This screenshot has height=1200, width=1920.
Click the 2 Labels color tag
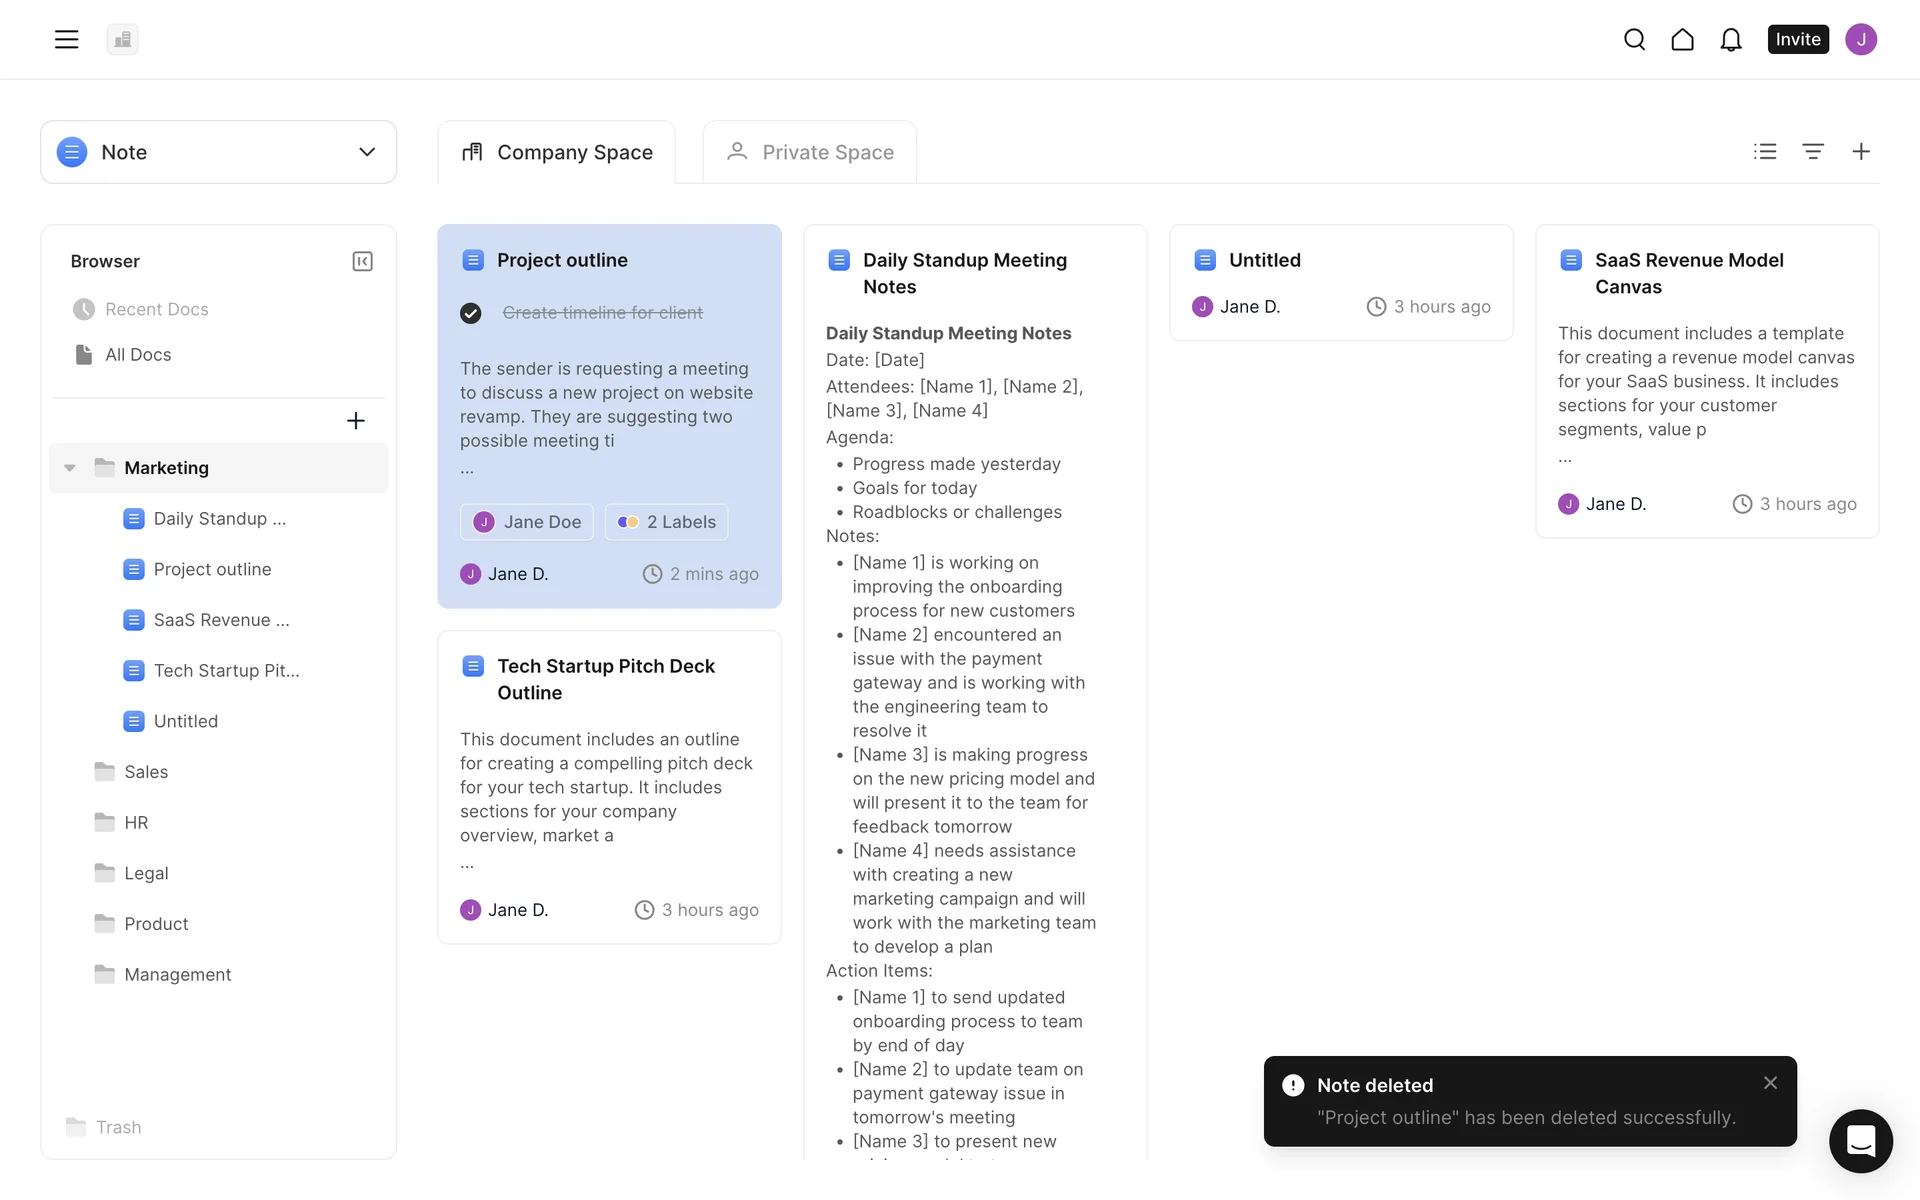tap(667, 522)
